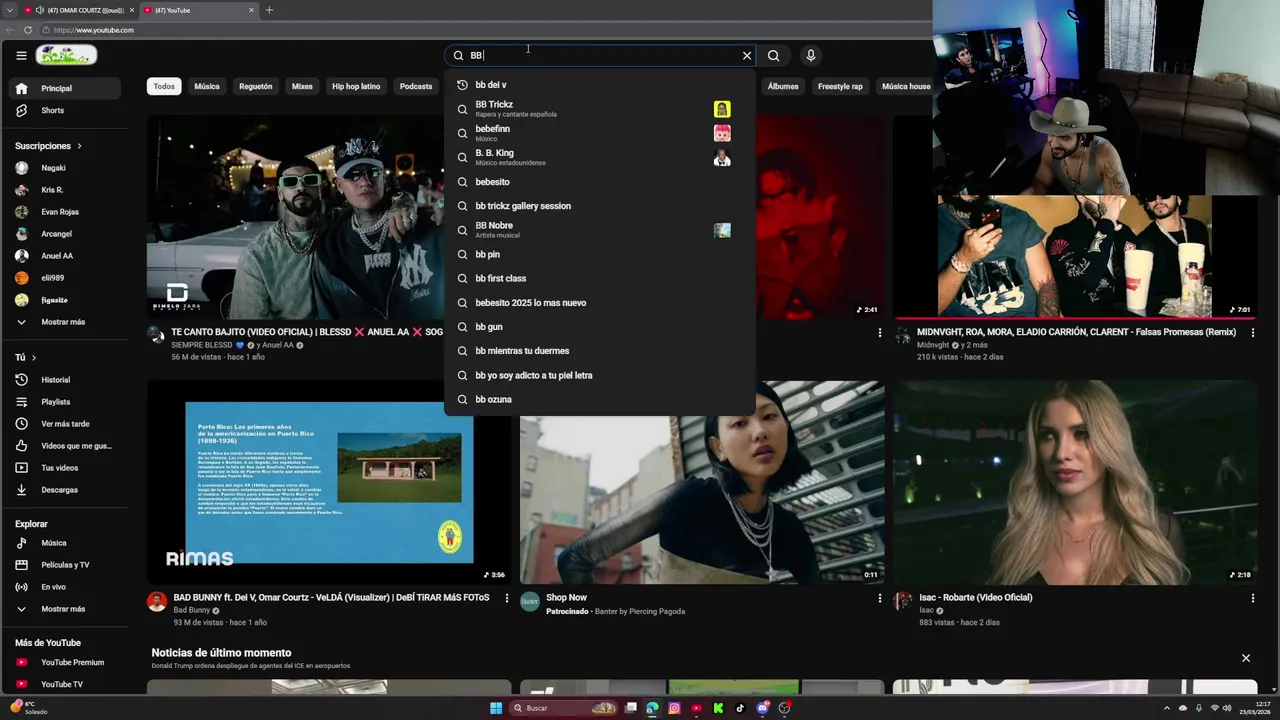Select suggestion "B. B. King"
This screenshot has height=720, width=1280.
(599, 157)
